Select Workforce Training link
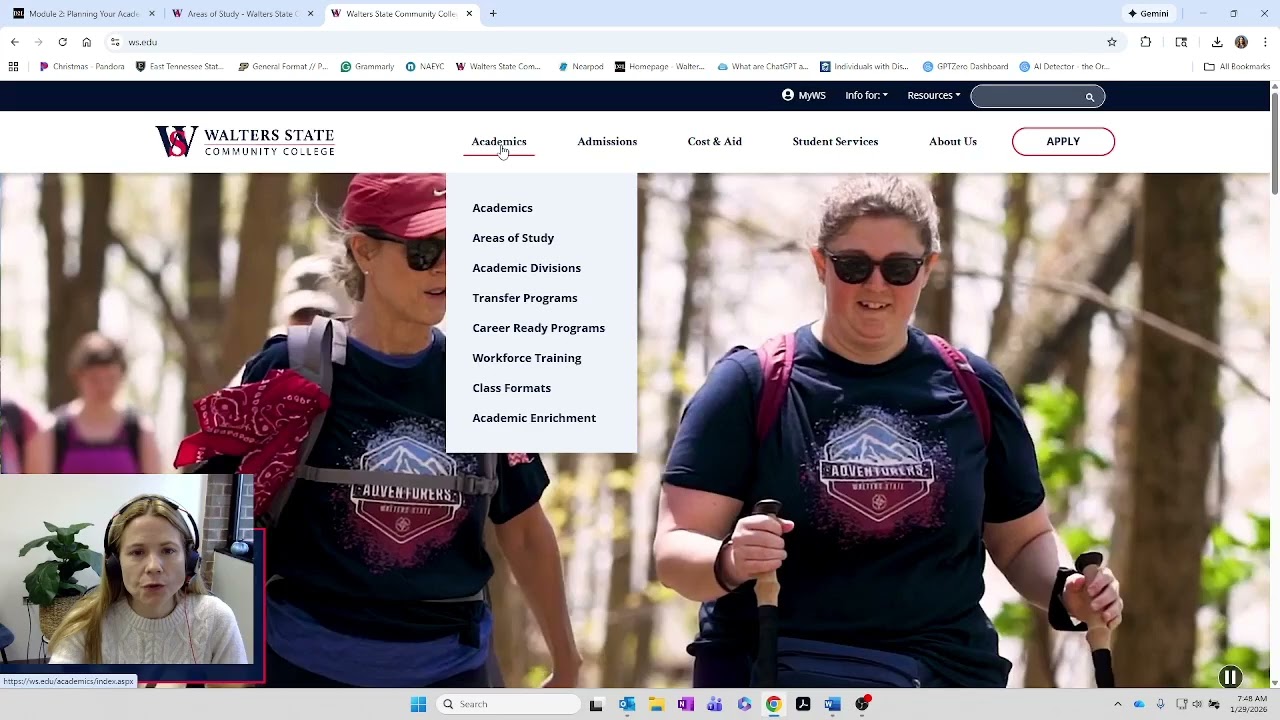 pos(527,358)
